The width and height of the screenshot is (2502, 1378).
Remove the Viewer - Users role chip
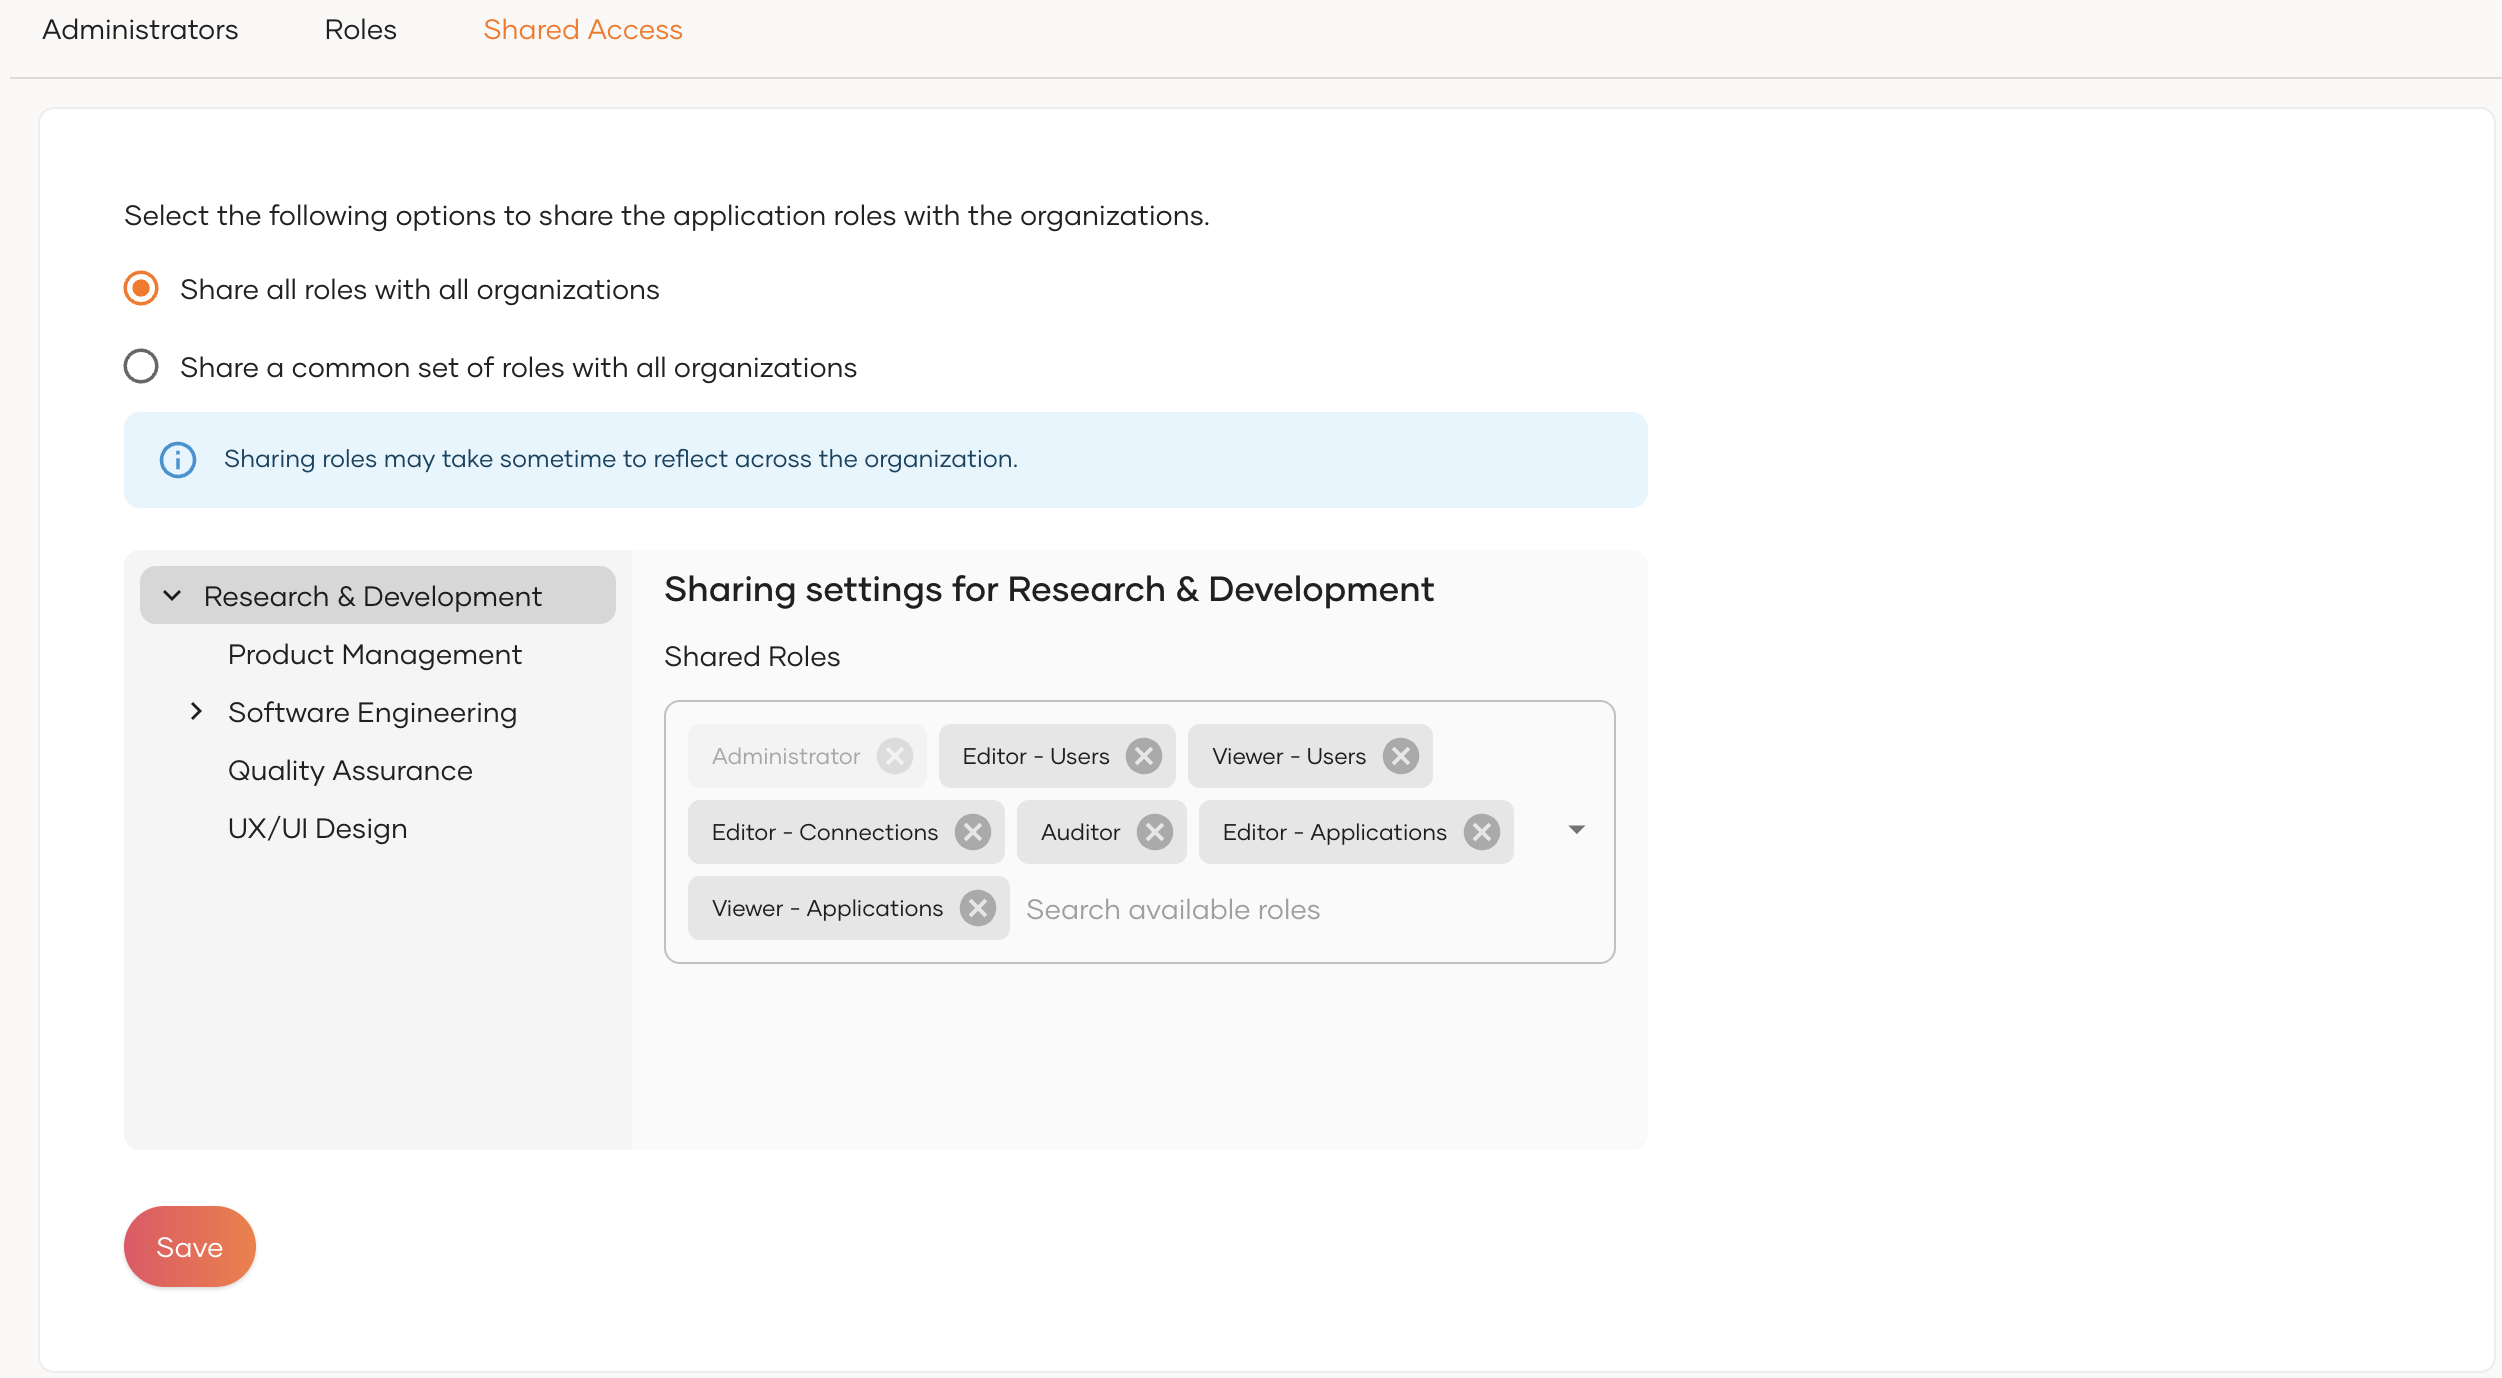[x=1400, y=756]
